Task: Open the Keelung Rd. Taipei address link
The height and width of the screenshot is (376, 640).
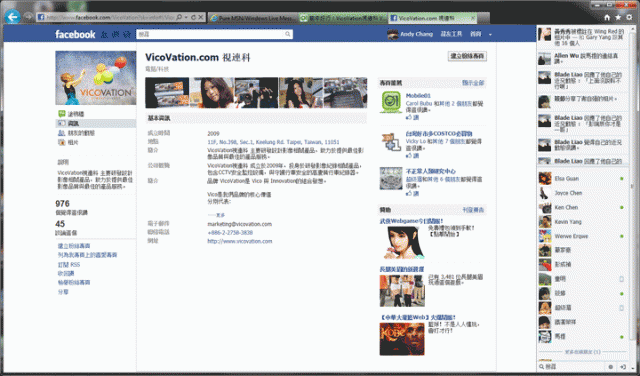Action: (x=273, y=142)
